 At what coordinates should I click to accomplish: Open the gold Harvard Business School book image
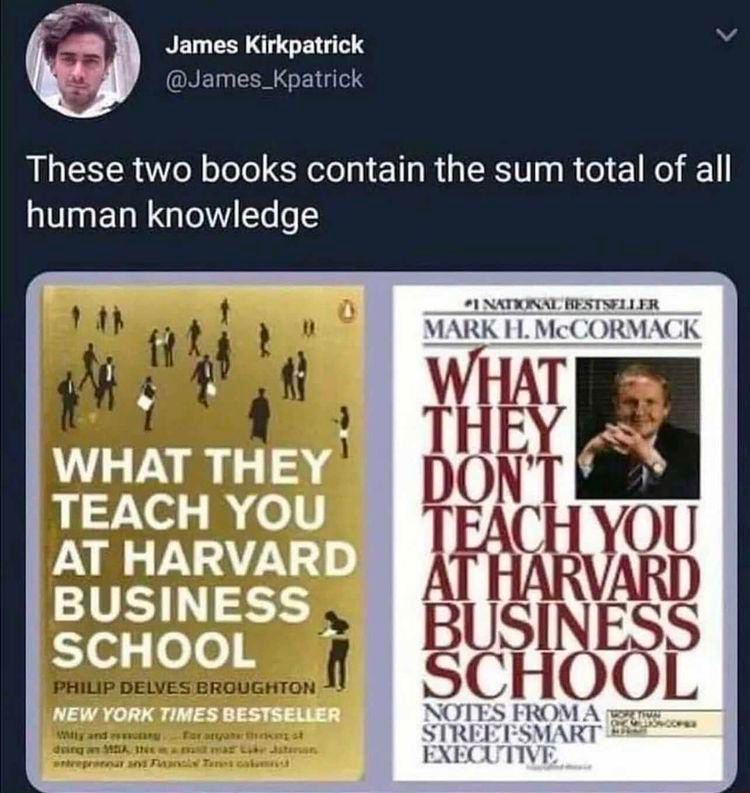point(203,533)
